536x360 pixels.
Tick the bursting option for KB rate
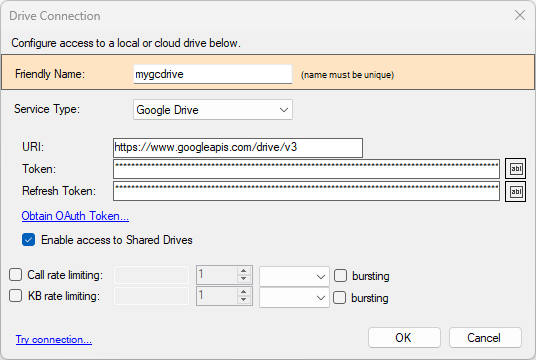(339, 297)
